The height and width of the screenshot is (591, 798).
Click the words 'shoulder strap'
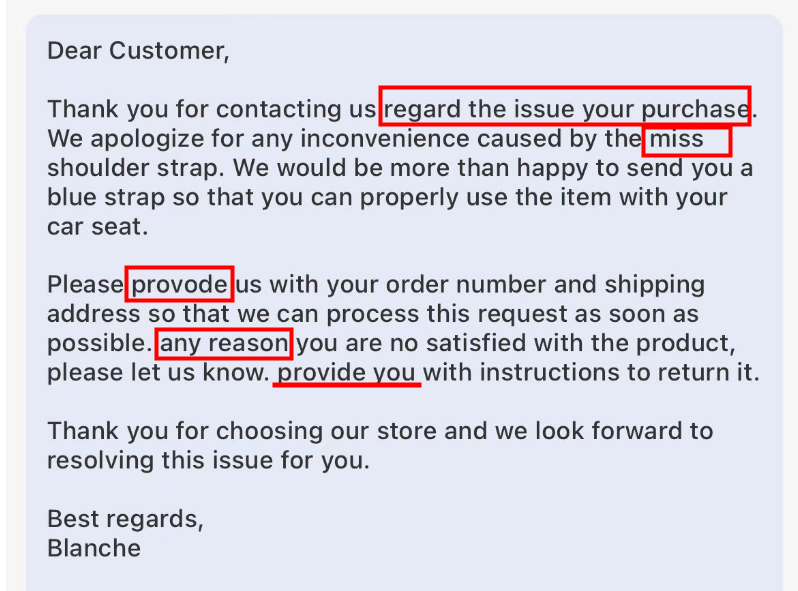[x=134, y=168]
